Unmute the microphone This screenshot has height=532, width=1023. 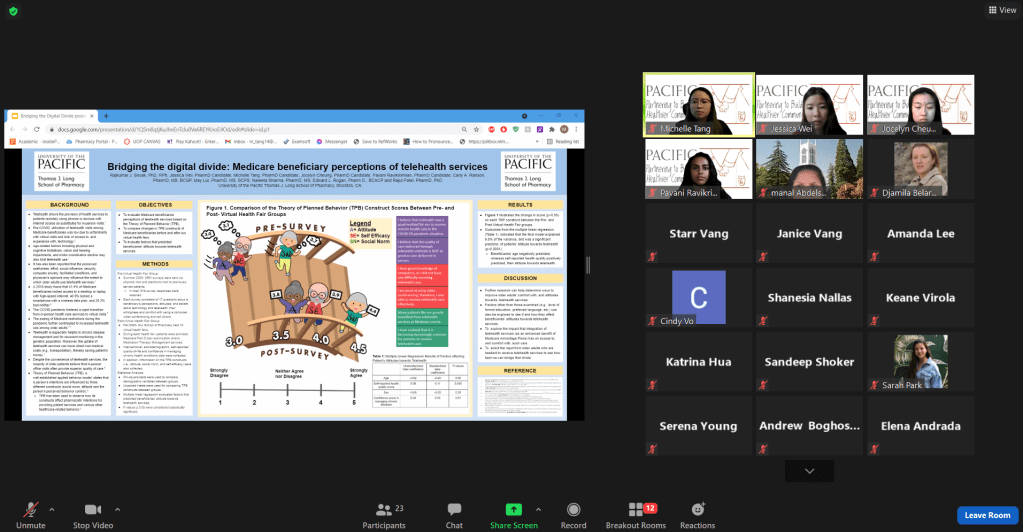(x=30, y=513)
